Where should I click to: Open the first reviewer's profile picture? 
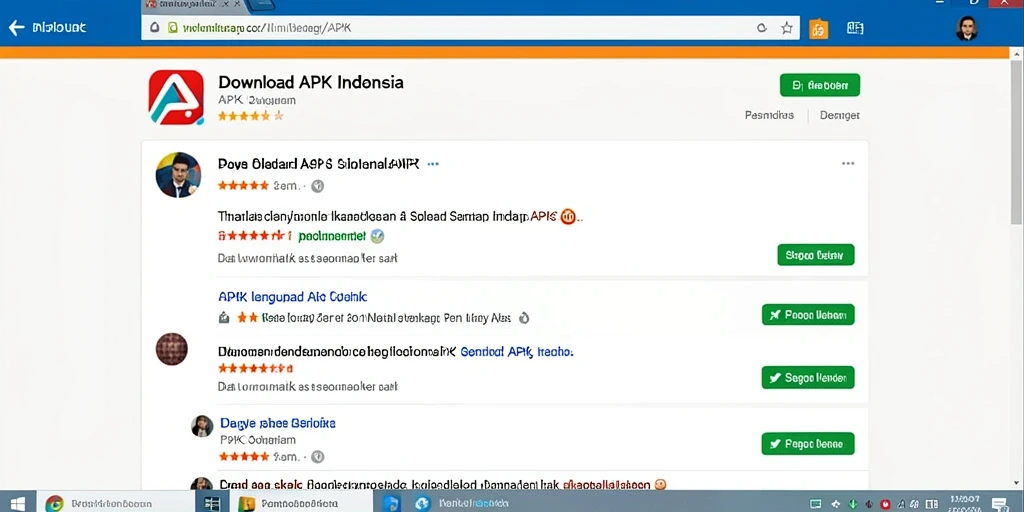[x=178, y=175]
